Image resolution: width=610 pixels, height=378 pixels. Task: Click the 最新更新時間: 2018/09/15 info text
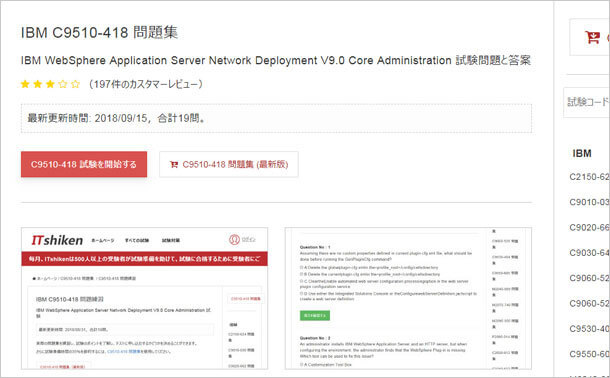coord(116,118)
